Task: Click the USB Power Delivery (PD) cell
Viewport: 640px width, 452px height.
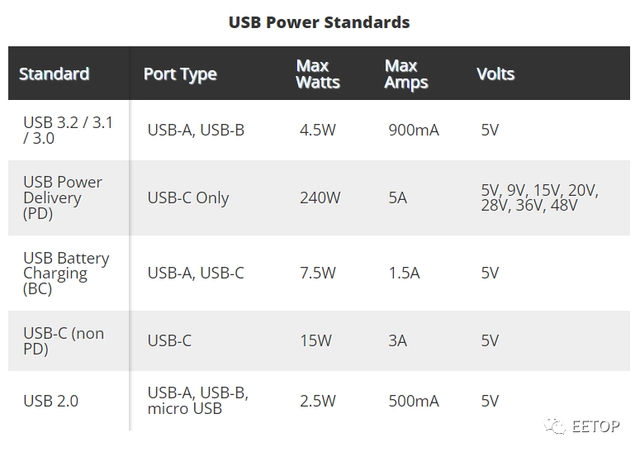Action: (62, 198)
